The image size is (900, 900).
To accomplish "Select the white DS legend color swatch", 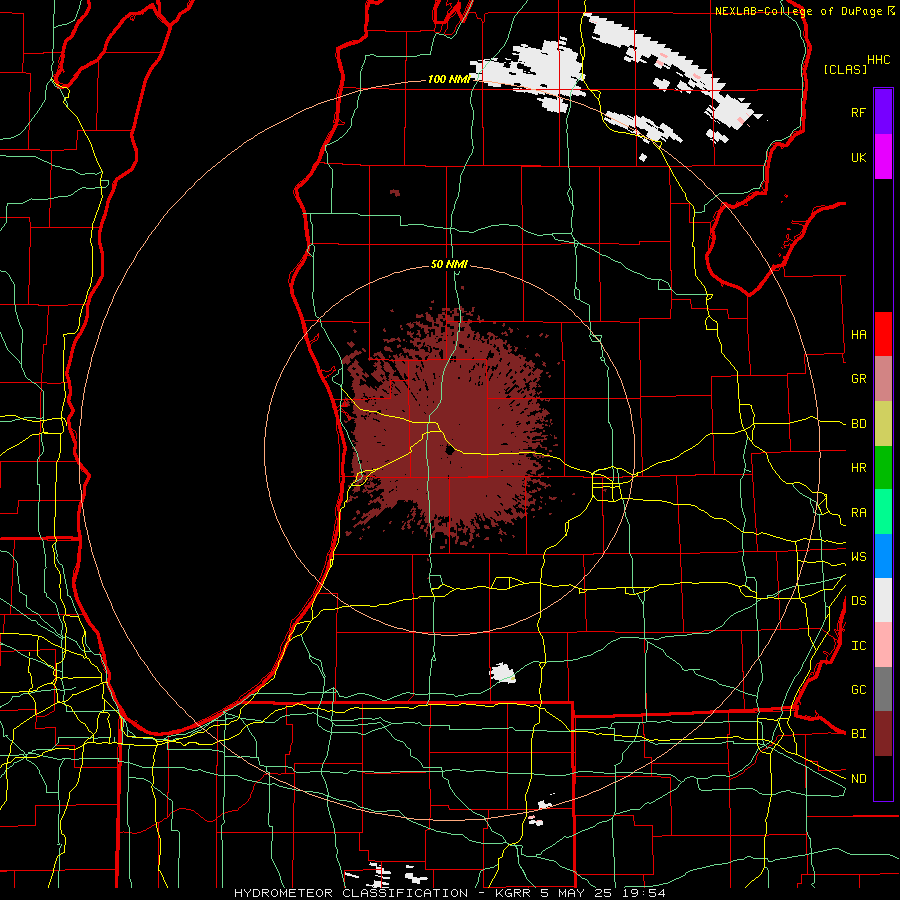I will tap(883, 600).
